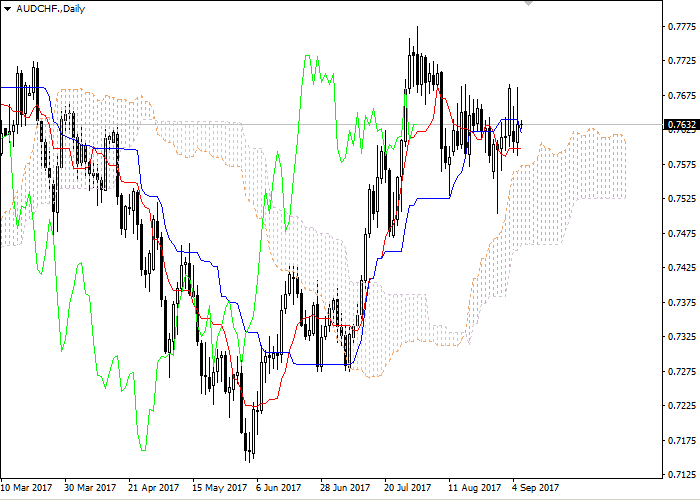Click the 0.7275 price level label
The image size is (700, 500).
(682, 371)
